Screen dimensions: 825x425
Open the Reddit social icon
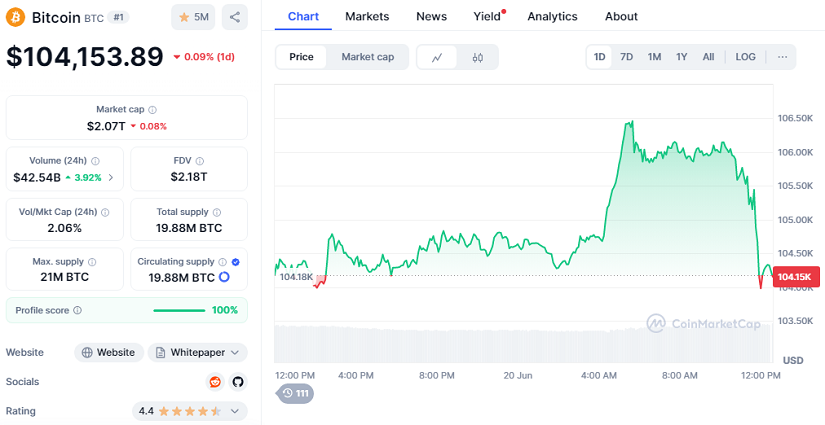tap(215, 382)
